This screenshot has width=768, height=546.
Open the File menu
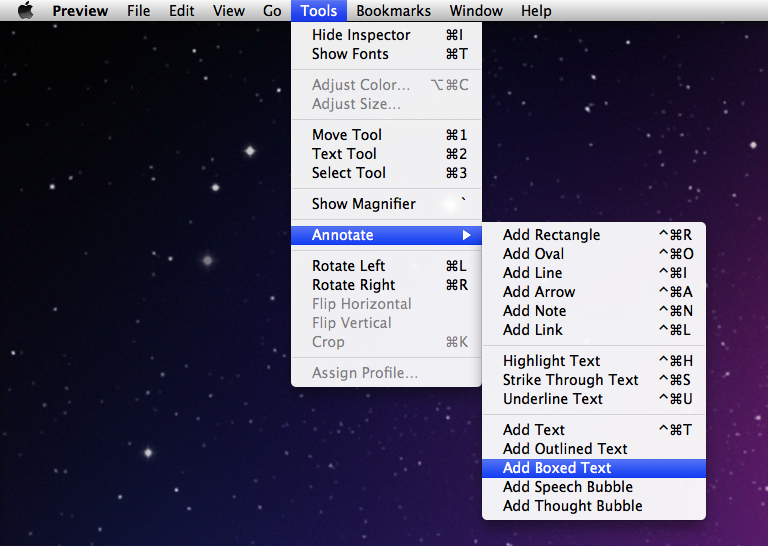click(139, 10)
